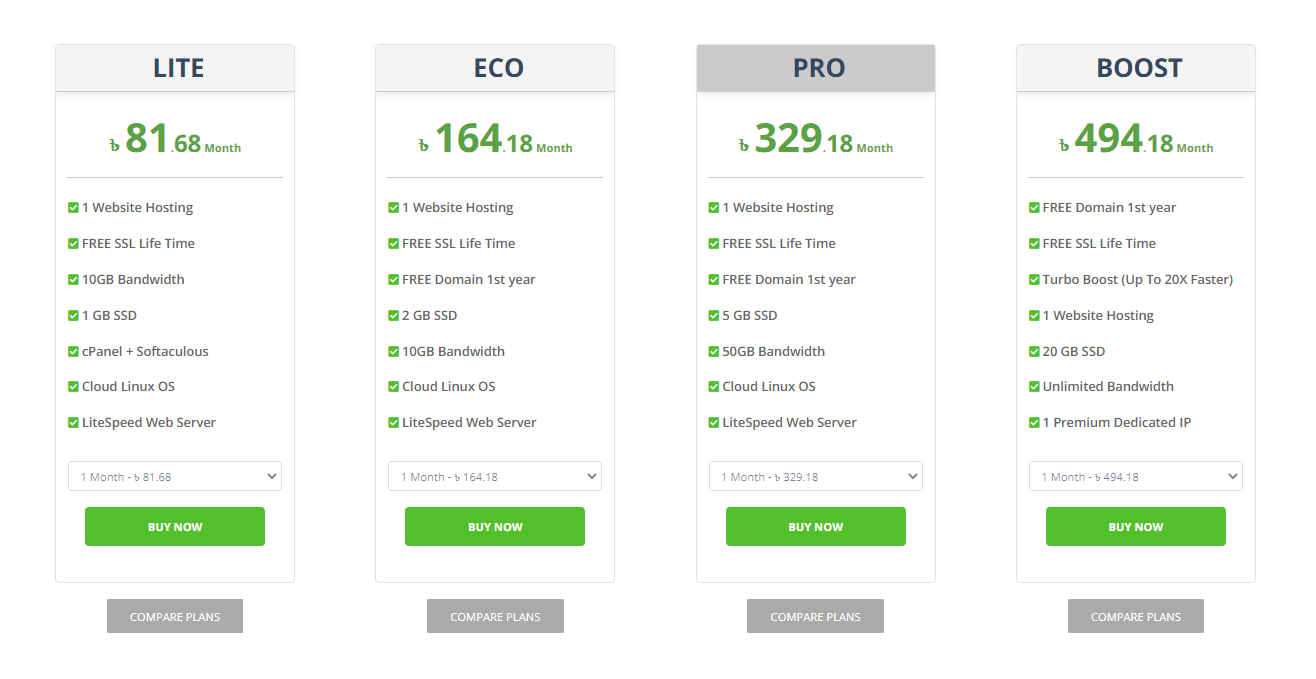Select the PRO plan header

click(816, 68)
